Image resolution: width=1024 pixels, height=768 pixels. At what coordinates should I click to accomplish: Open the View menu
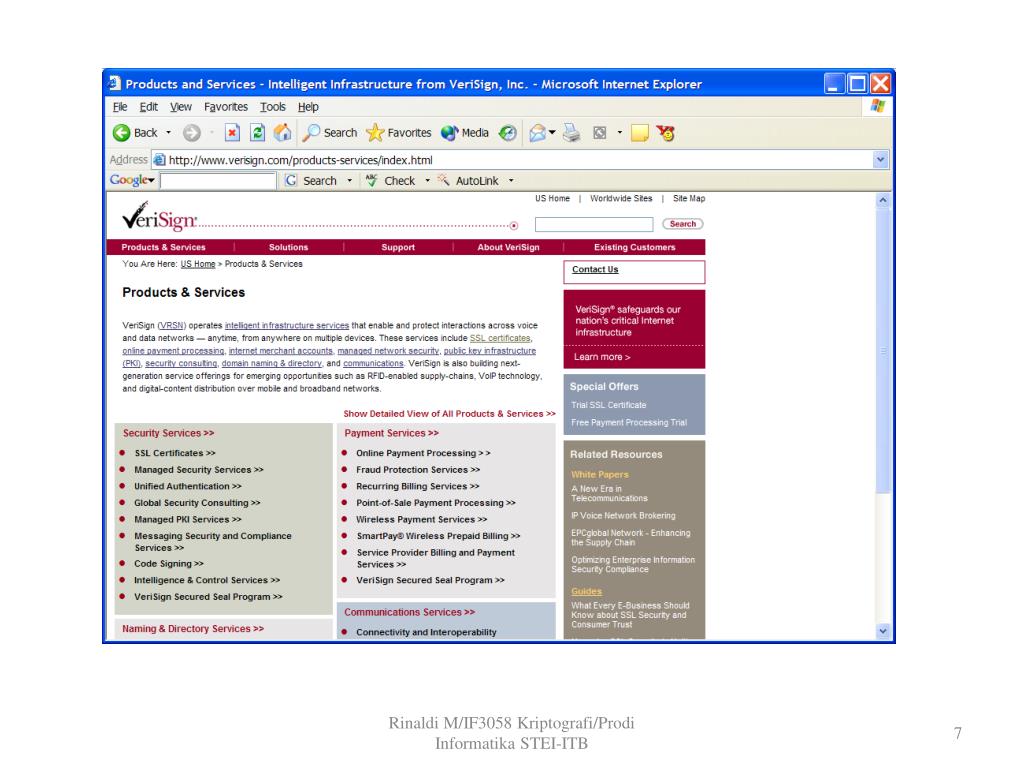coord(181,107)
